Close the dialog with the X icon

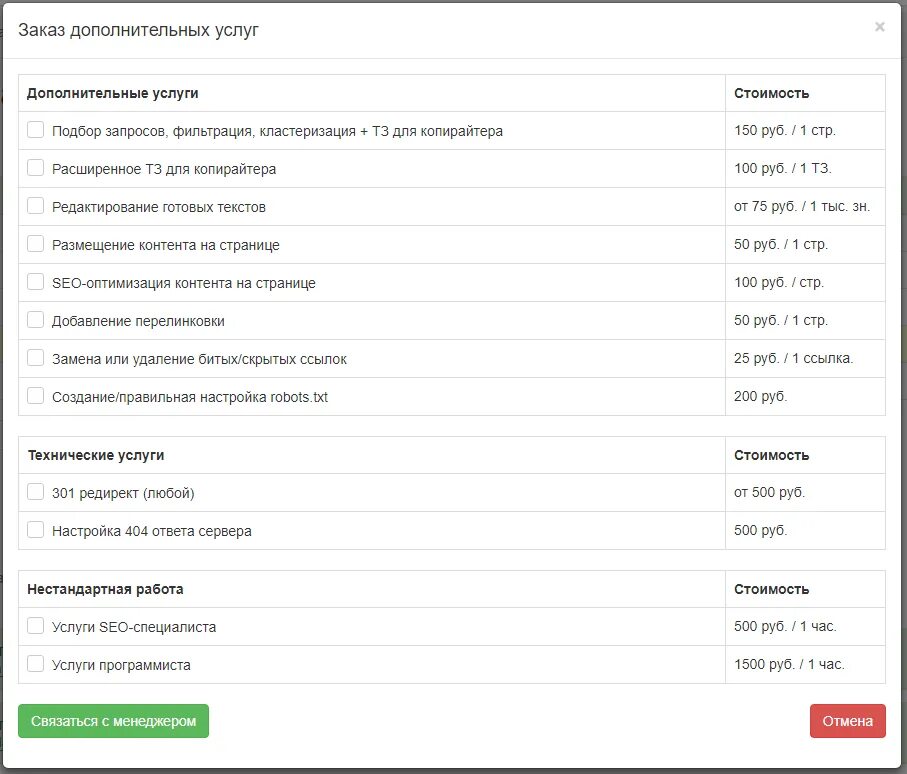(880, 27)
